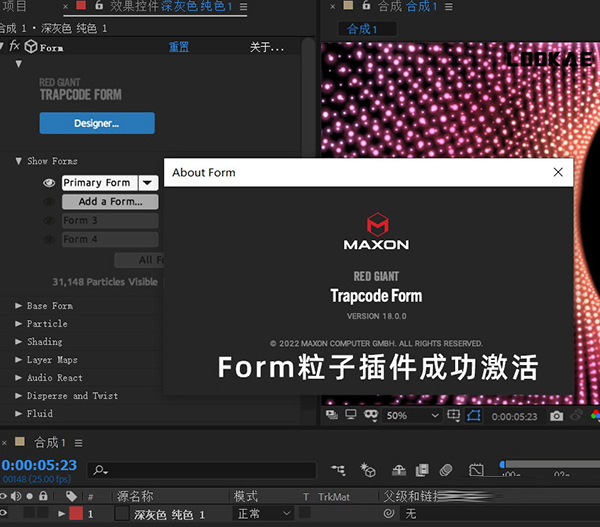Viewport: 600px width, 527px height.
Task: Click the monitor preview icon
Action: pos(351,414)
